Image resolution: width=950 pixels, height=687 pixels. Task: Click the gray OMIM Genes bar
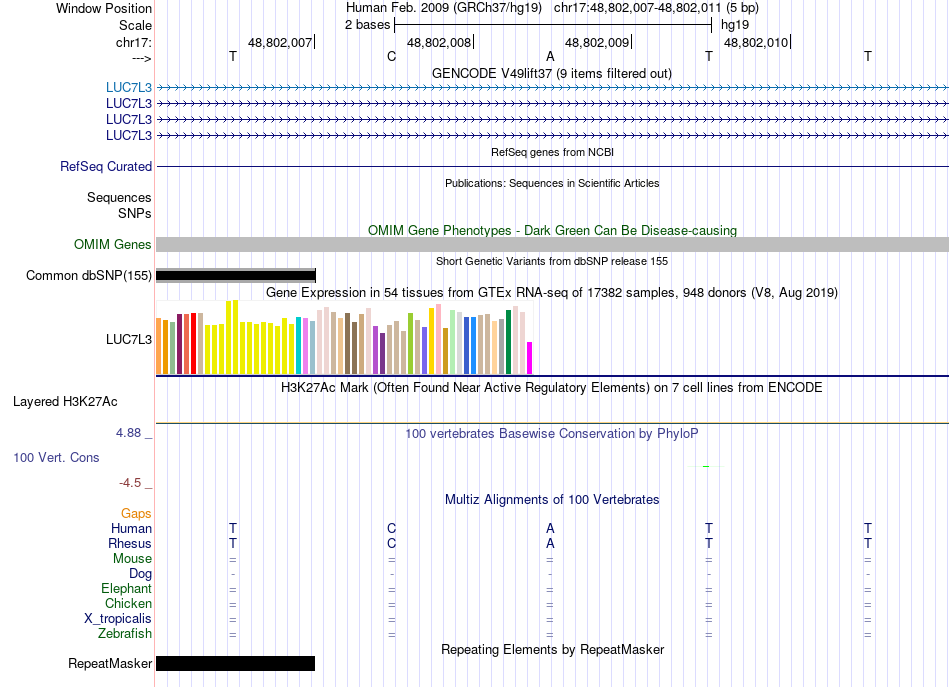coord(552,245)
